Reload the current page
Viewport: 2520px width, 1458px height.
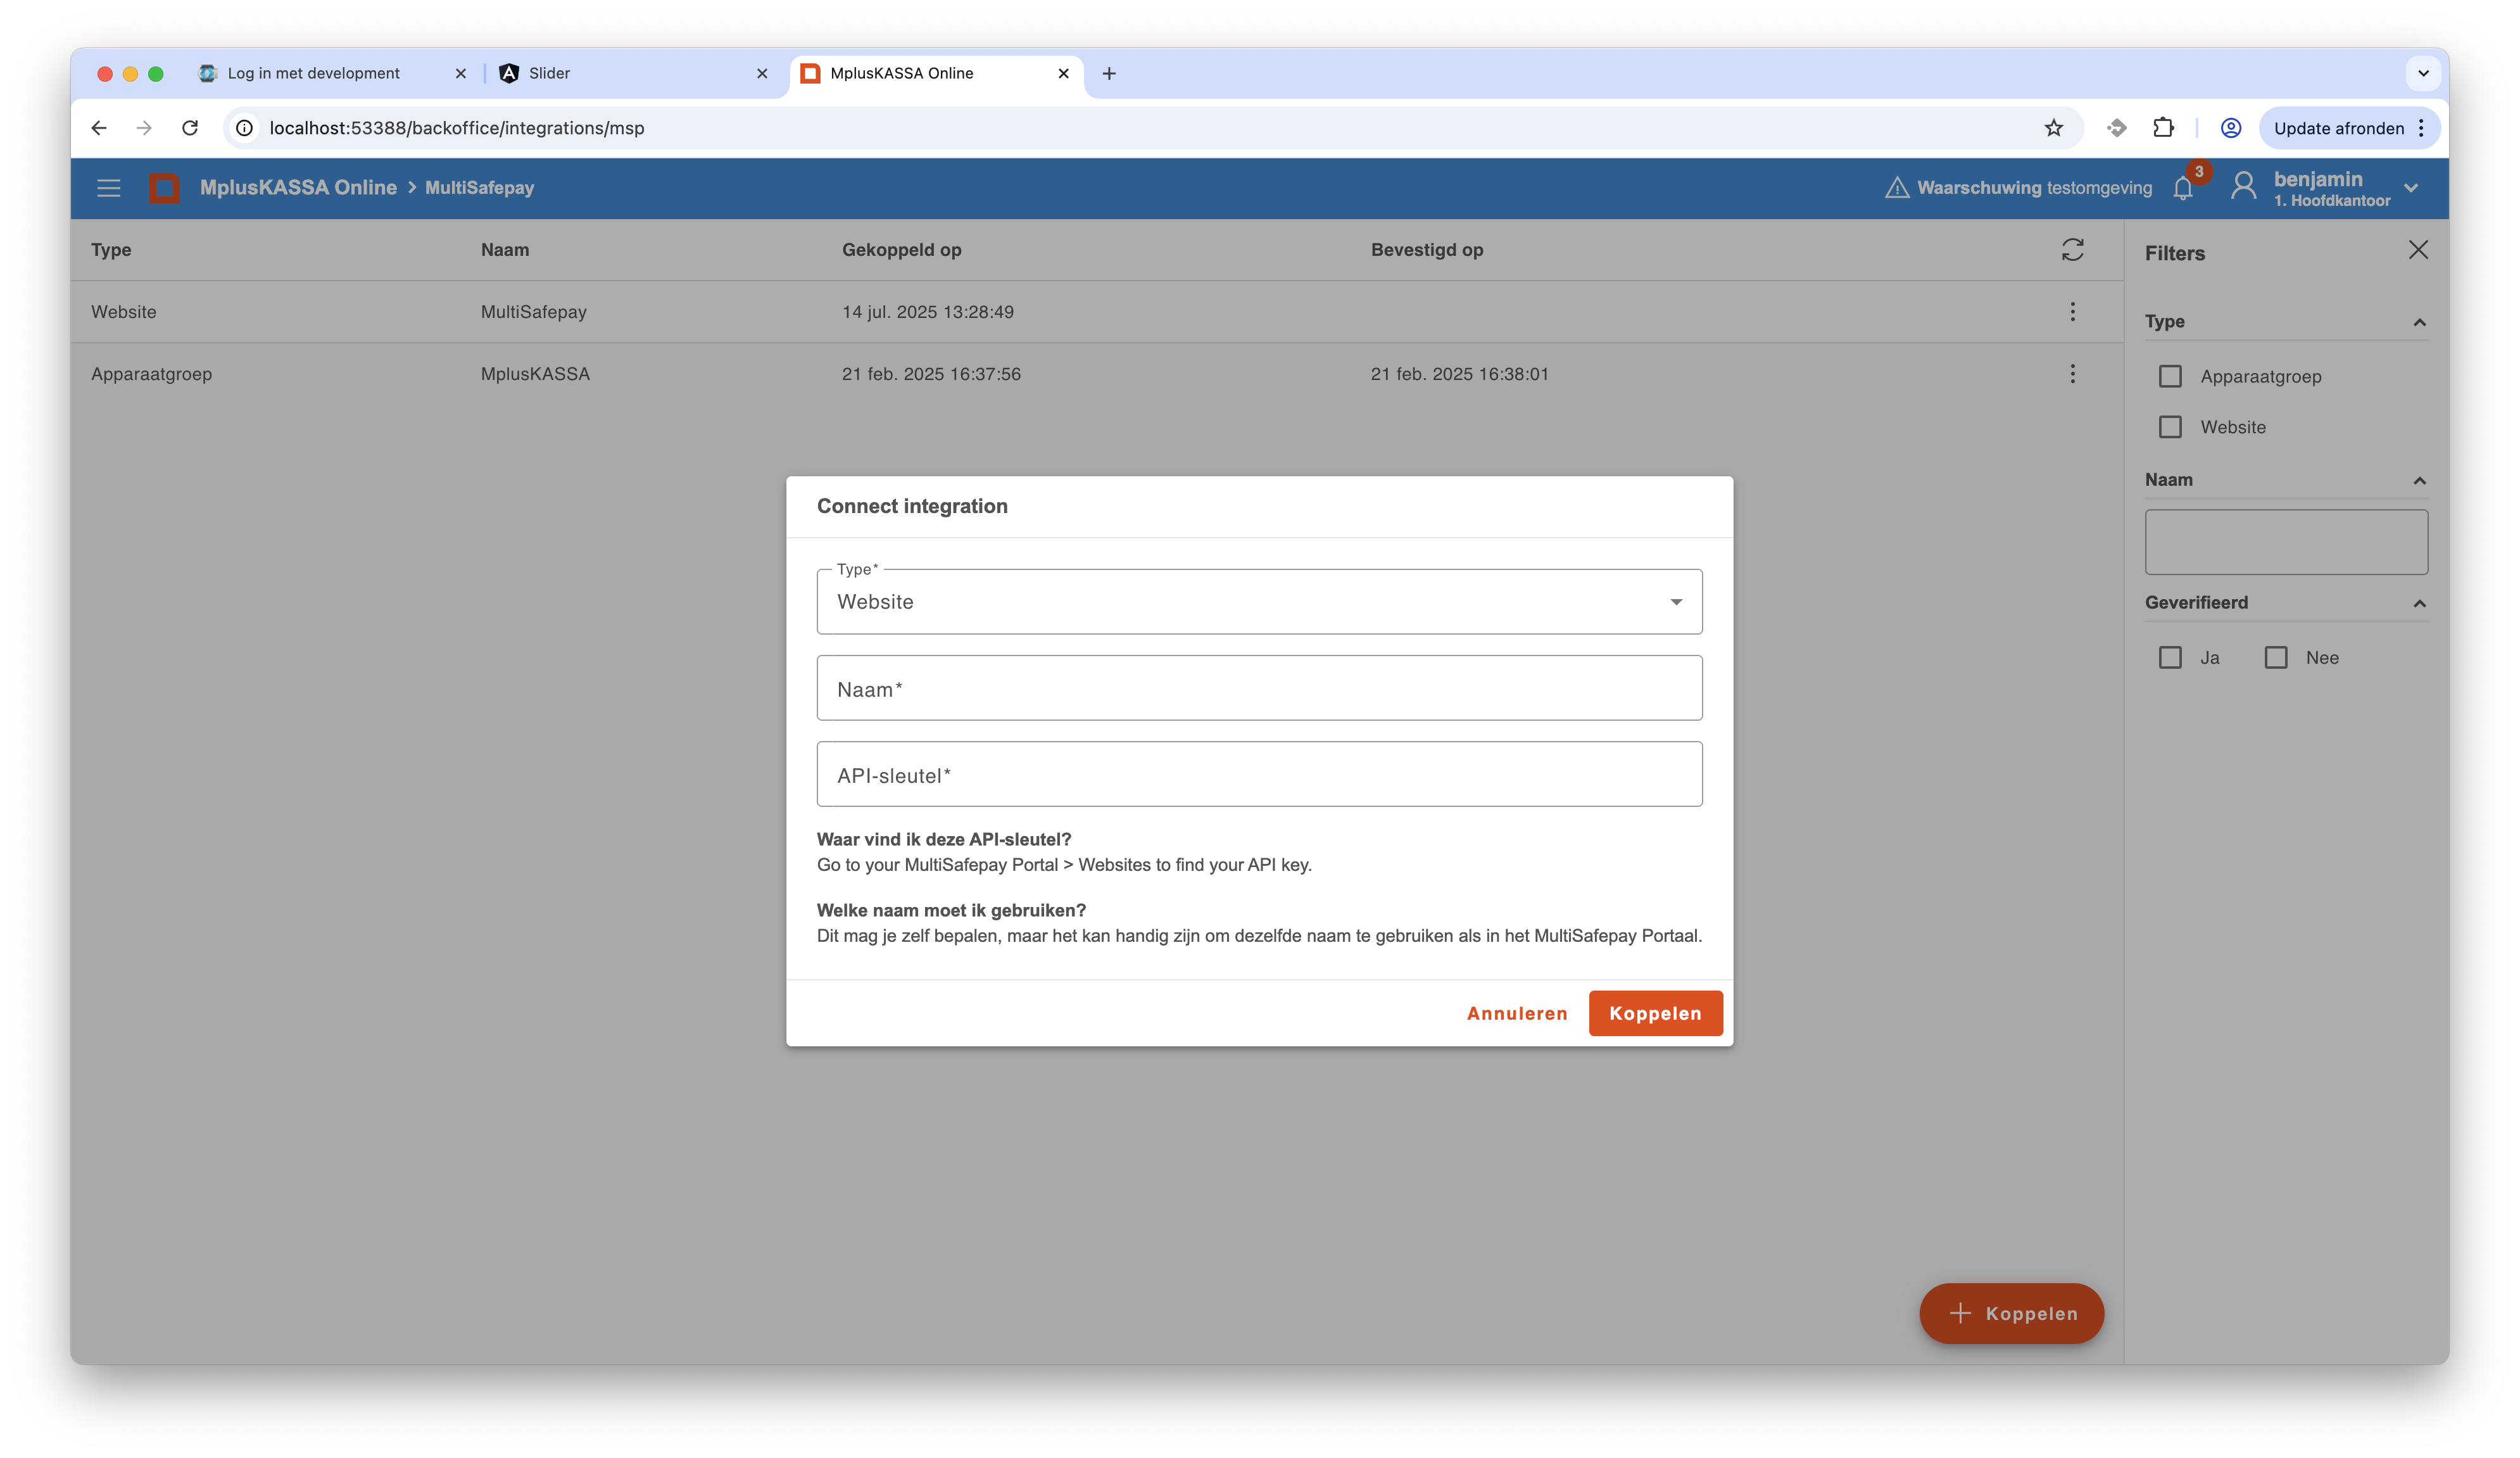[x=190, y=128]
